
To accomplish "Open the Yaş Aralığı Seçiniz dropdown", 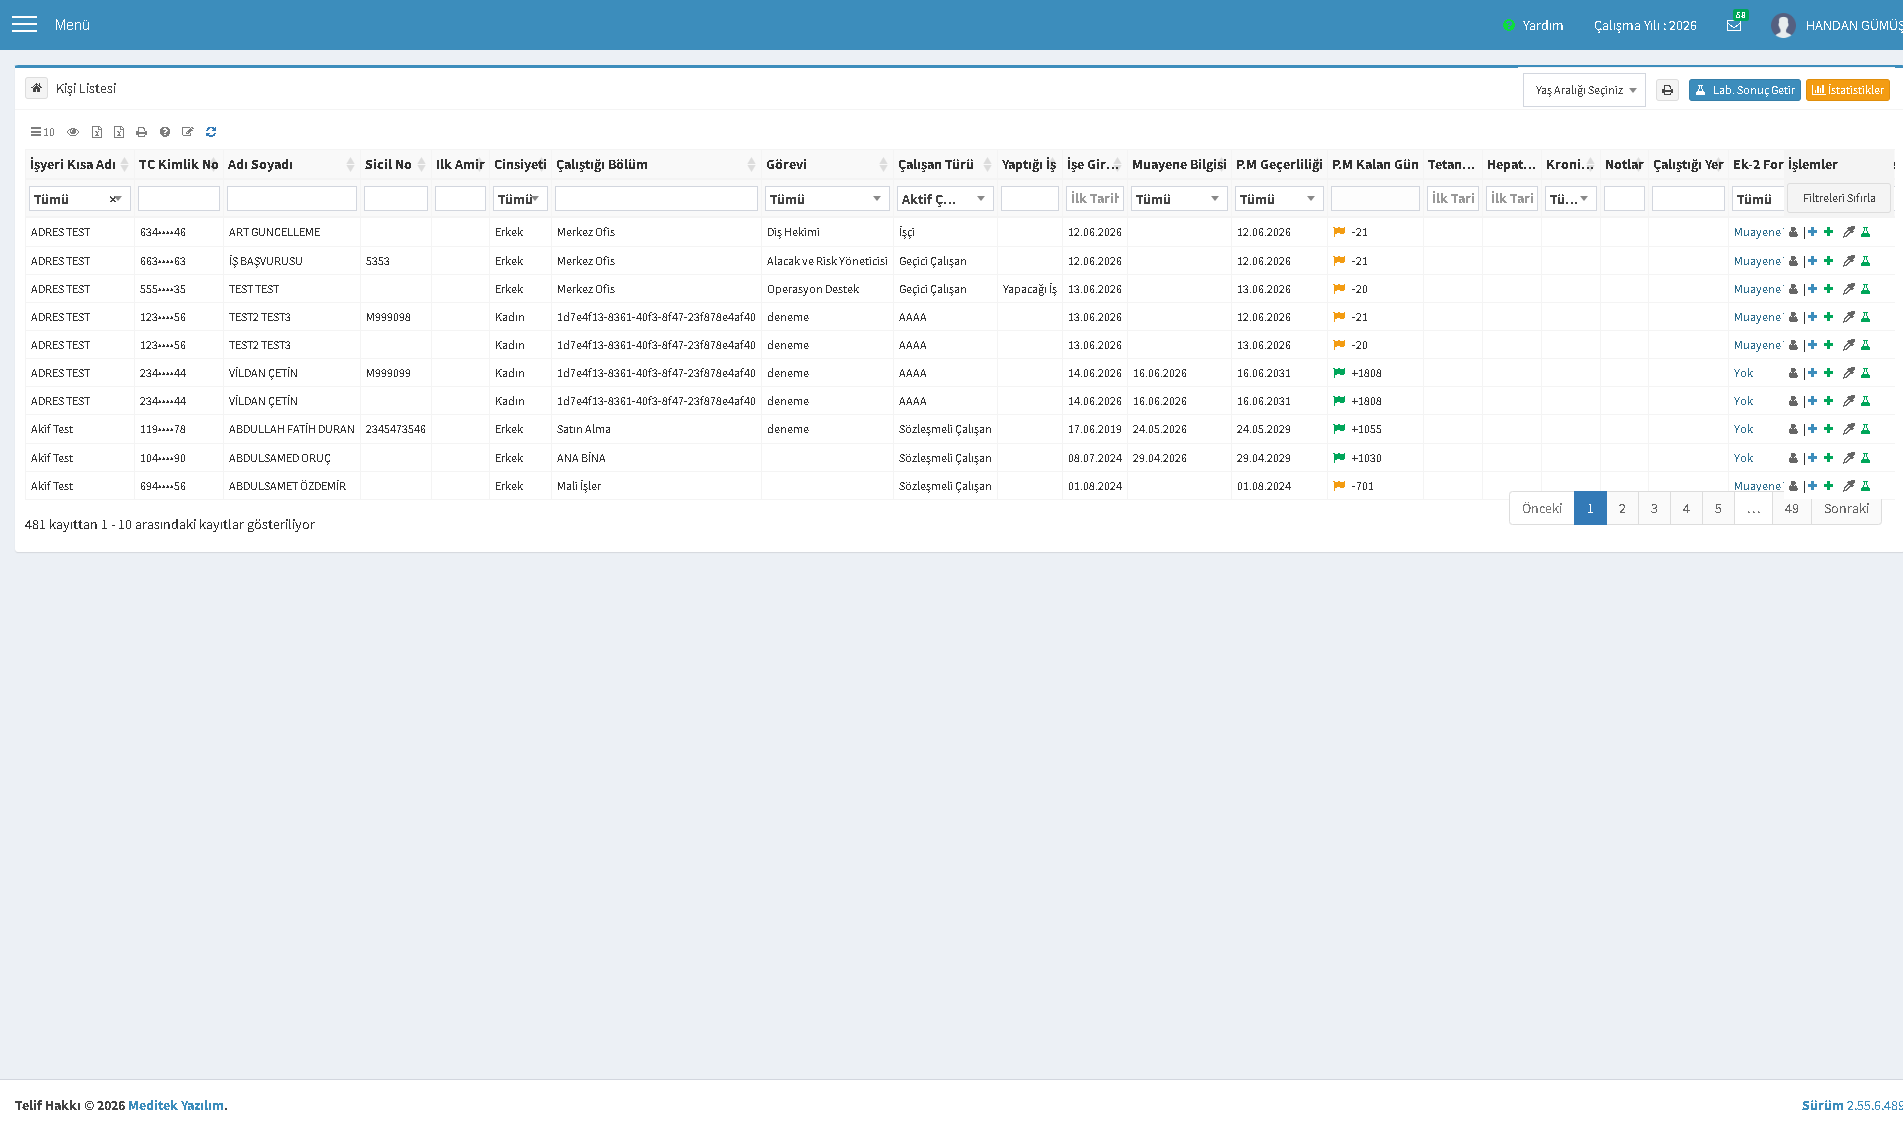I will tap(1584, 90).
